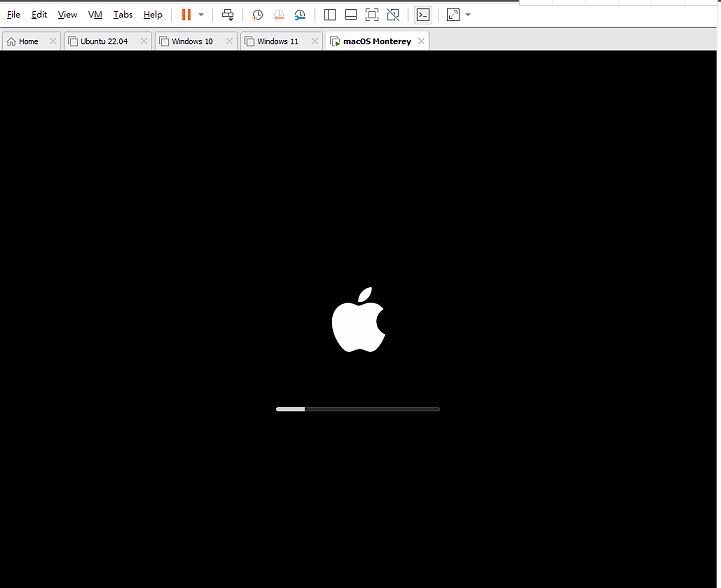Screen dimensions: 721x588
Task: Send Ctrl+Alt+Del to the guest
Action: pyautogui.click(x=228, y=15)
